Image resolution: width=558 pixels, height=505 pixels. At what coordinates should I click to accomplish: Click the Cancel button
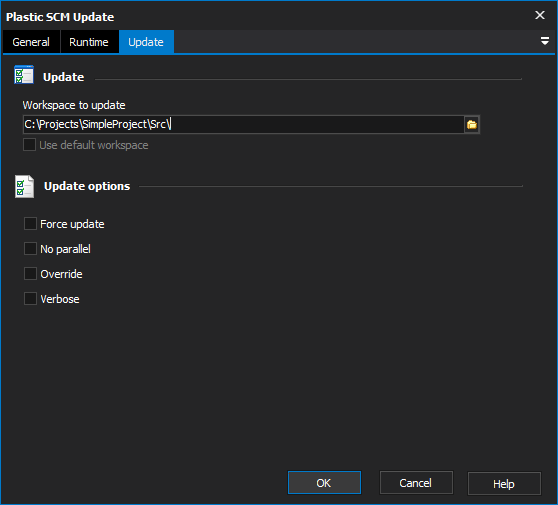coord(416,483)
